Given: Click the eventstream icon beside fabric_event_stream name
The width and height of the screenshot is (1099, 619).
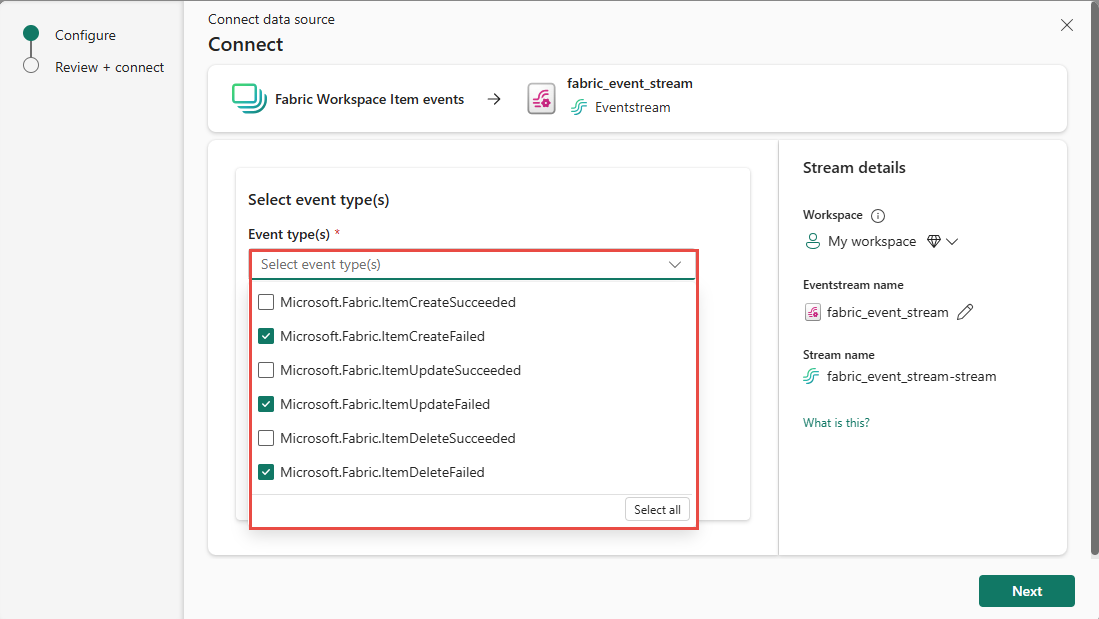Looking at the screenshot, I should tap(812, 312).
